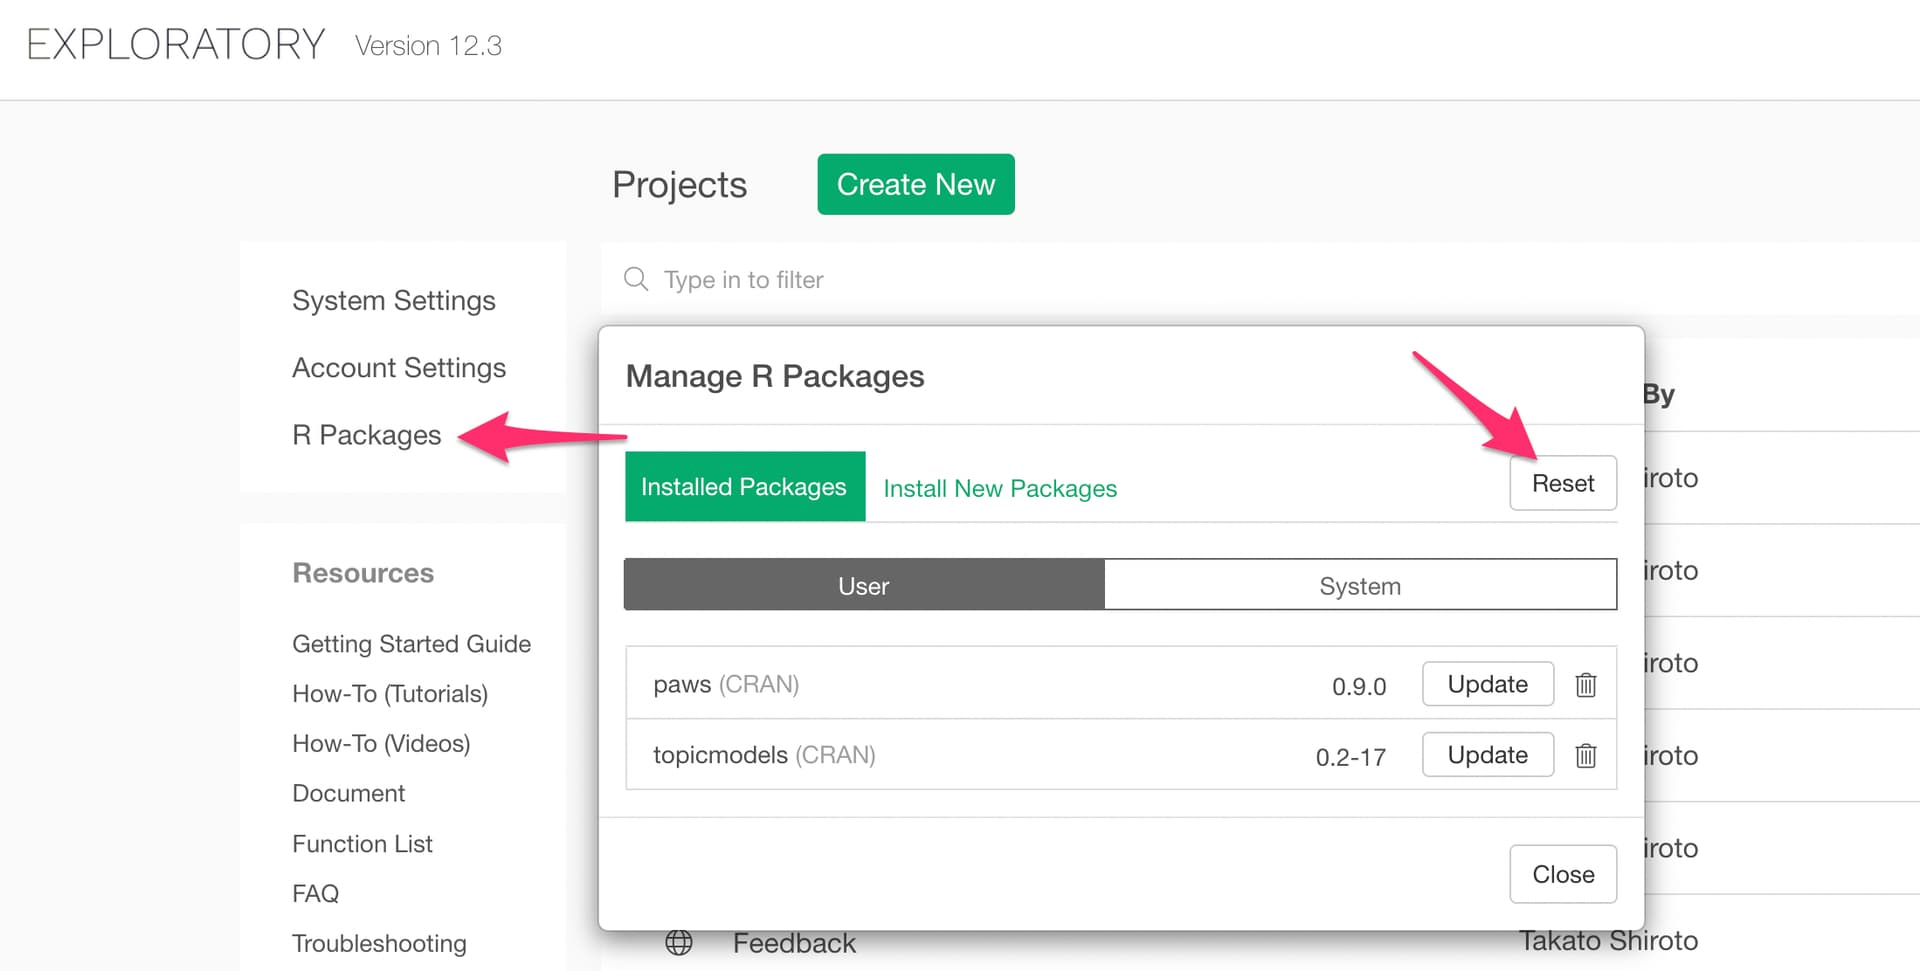This screenshot has height=971, width=1920.
Task: Click the Reset button
Action: pos(1563,483)
